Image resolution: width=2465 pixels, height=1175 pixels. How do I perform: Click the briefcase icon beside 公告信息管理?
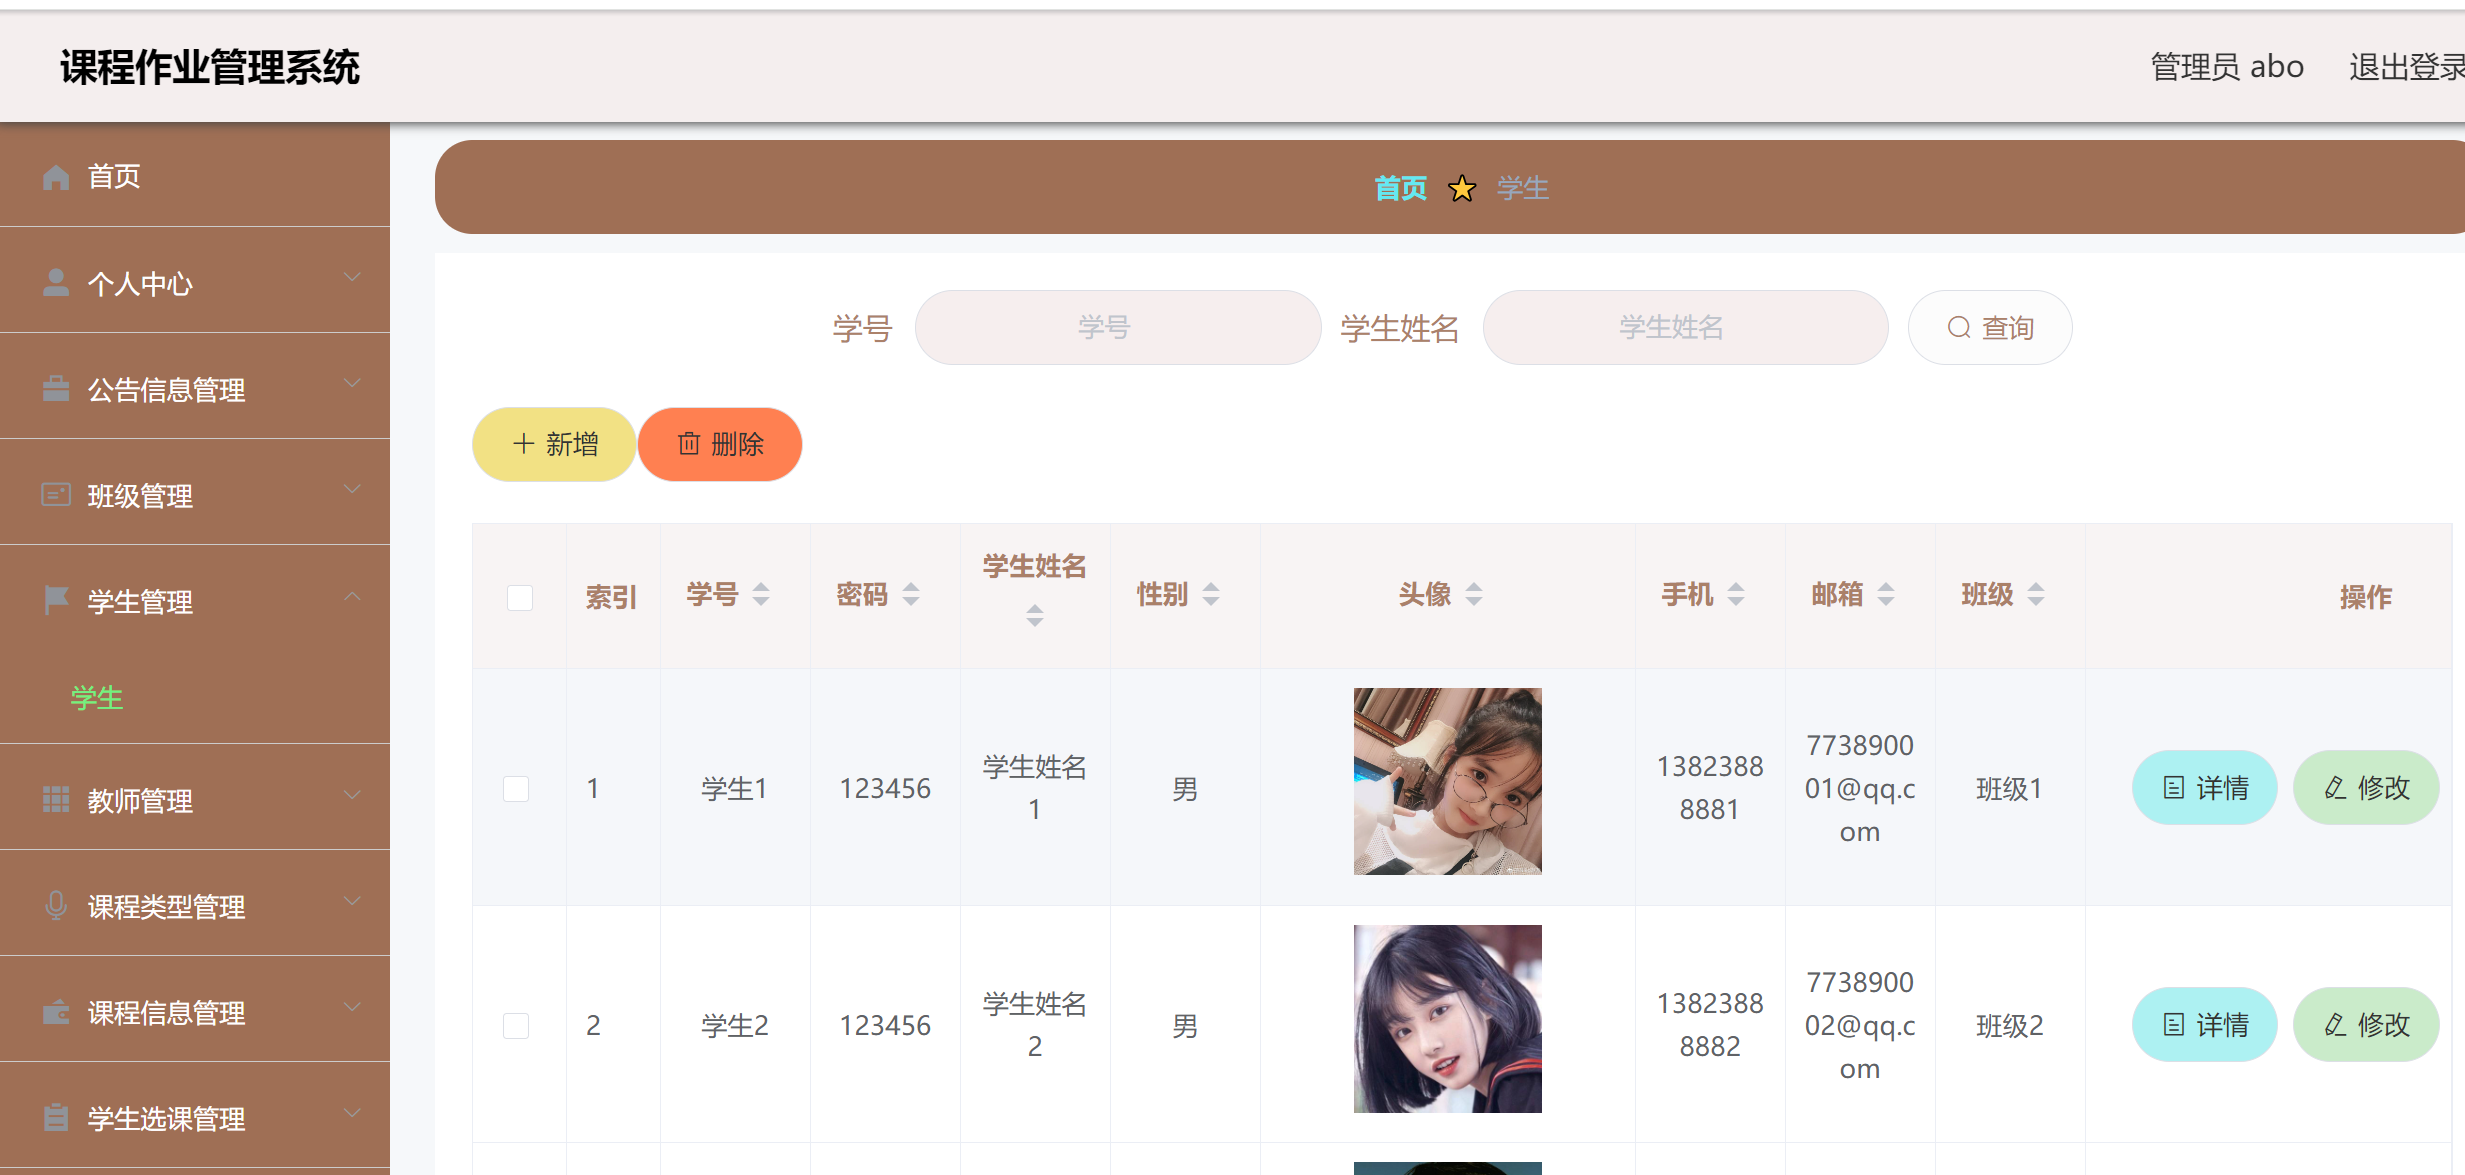tap(56, 389)
